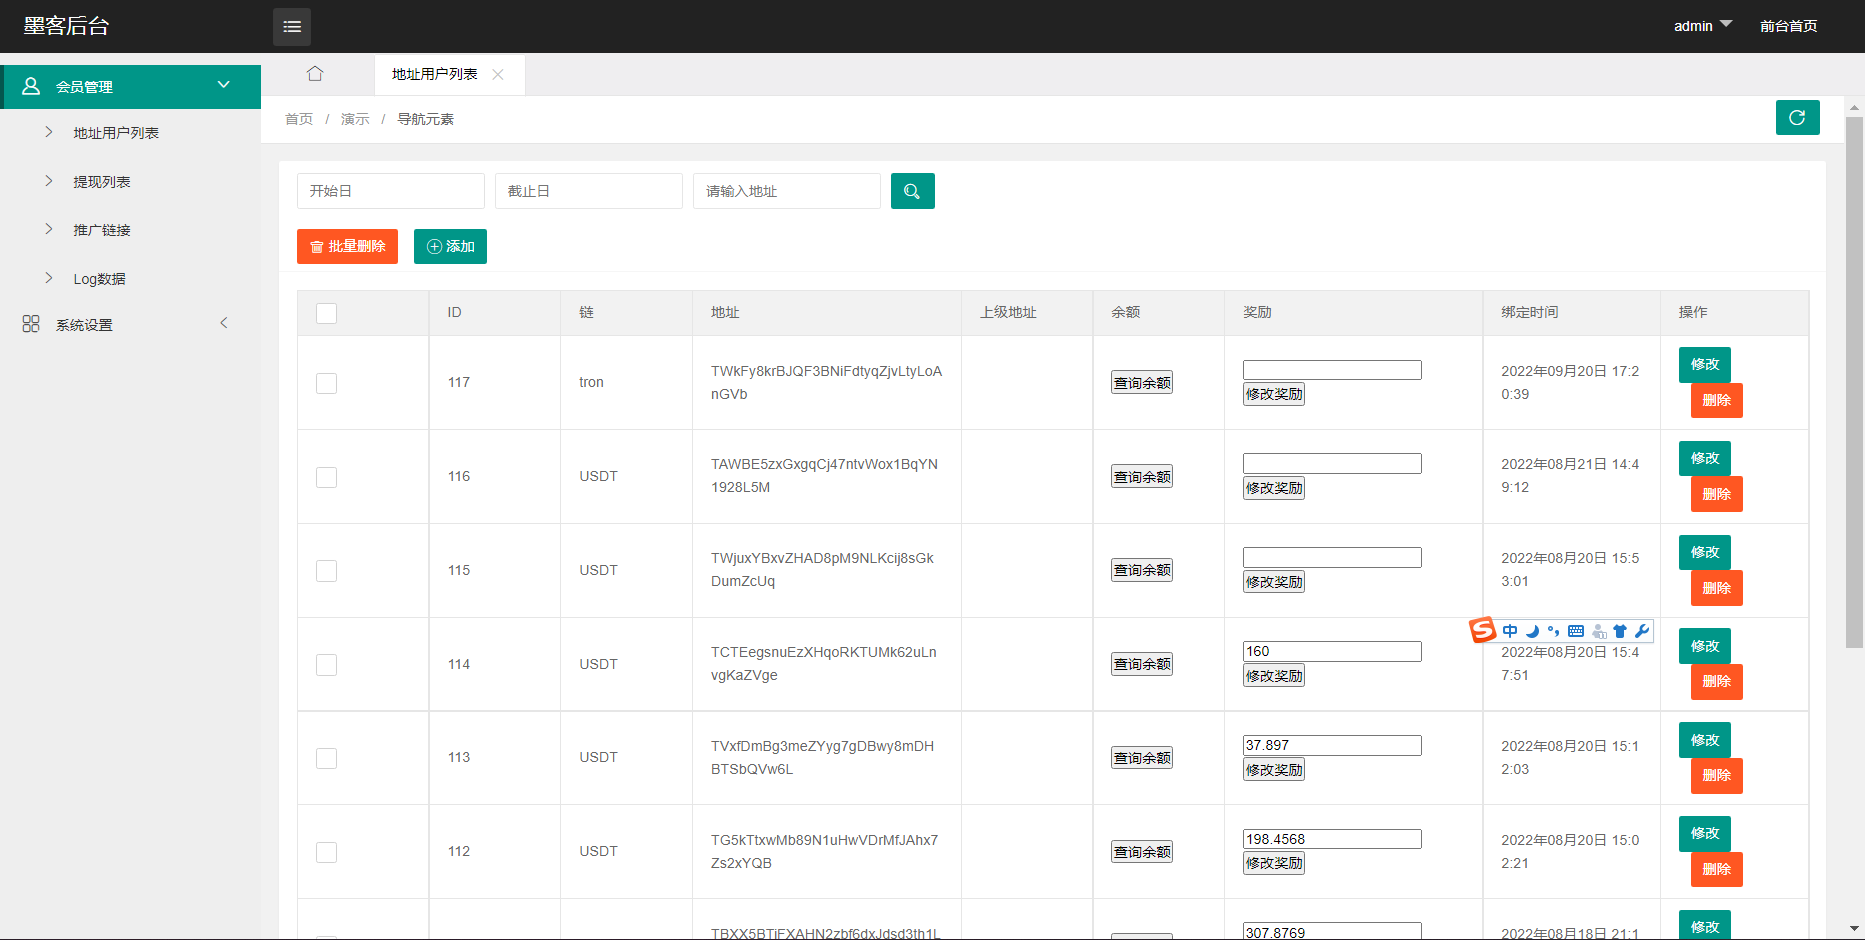Click 查询余额 for ID 113

(1142, 758)
